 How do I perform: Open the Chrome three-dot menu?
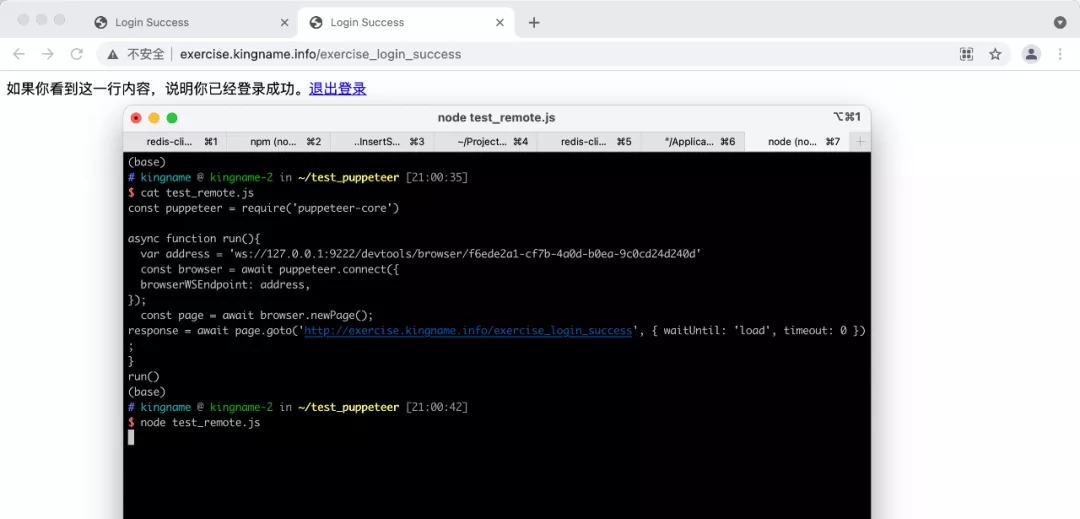(1060, 54)
